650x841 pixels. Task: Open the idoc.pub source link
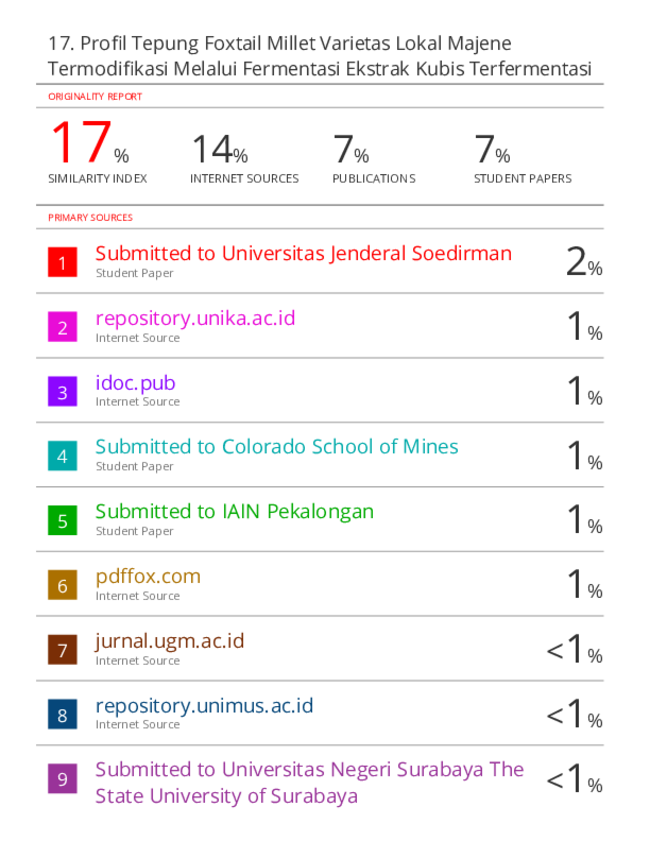pyautogui.click(x=135, y=383)
